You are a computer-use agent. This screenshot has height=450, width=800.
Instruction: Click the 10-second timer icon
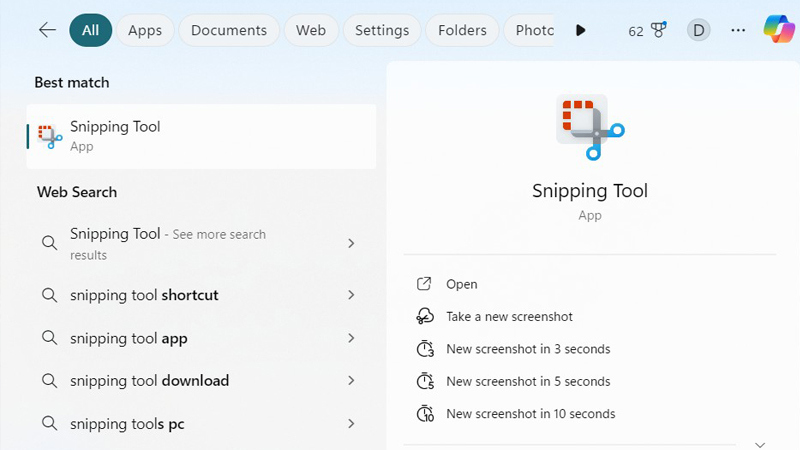point(425,414)
